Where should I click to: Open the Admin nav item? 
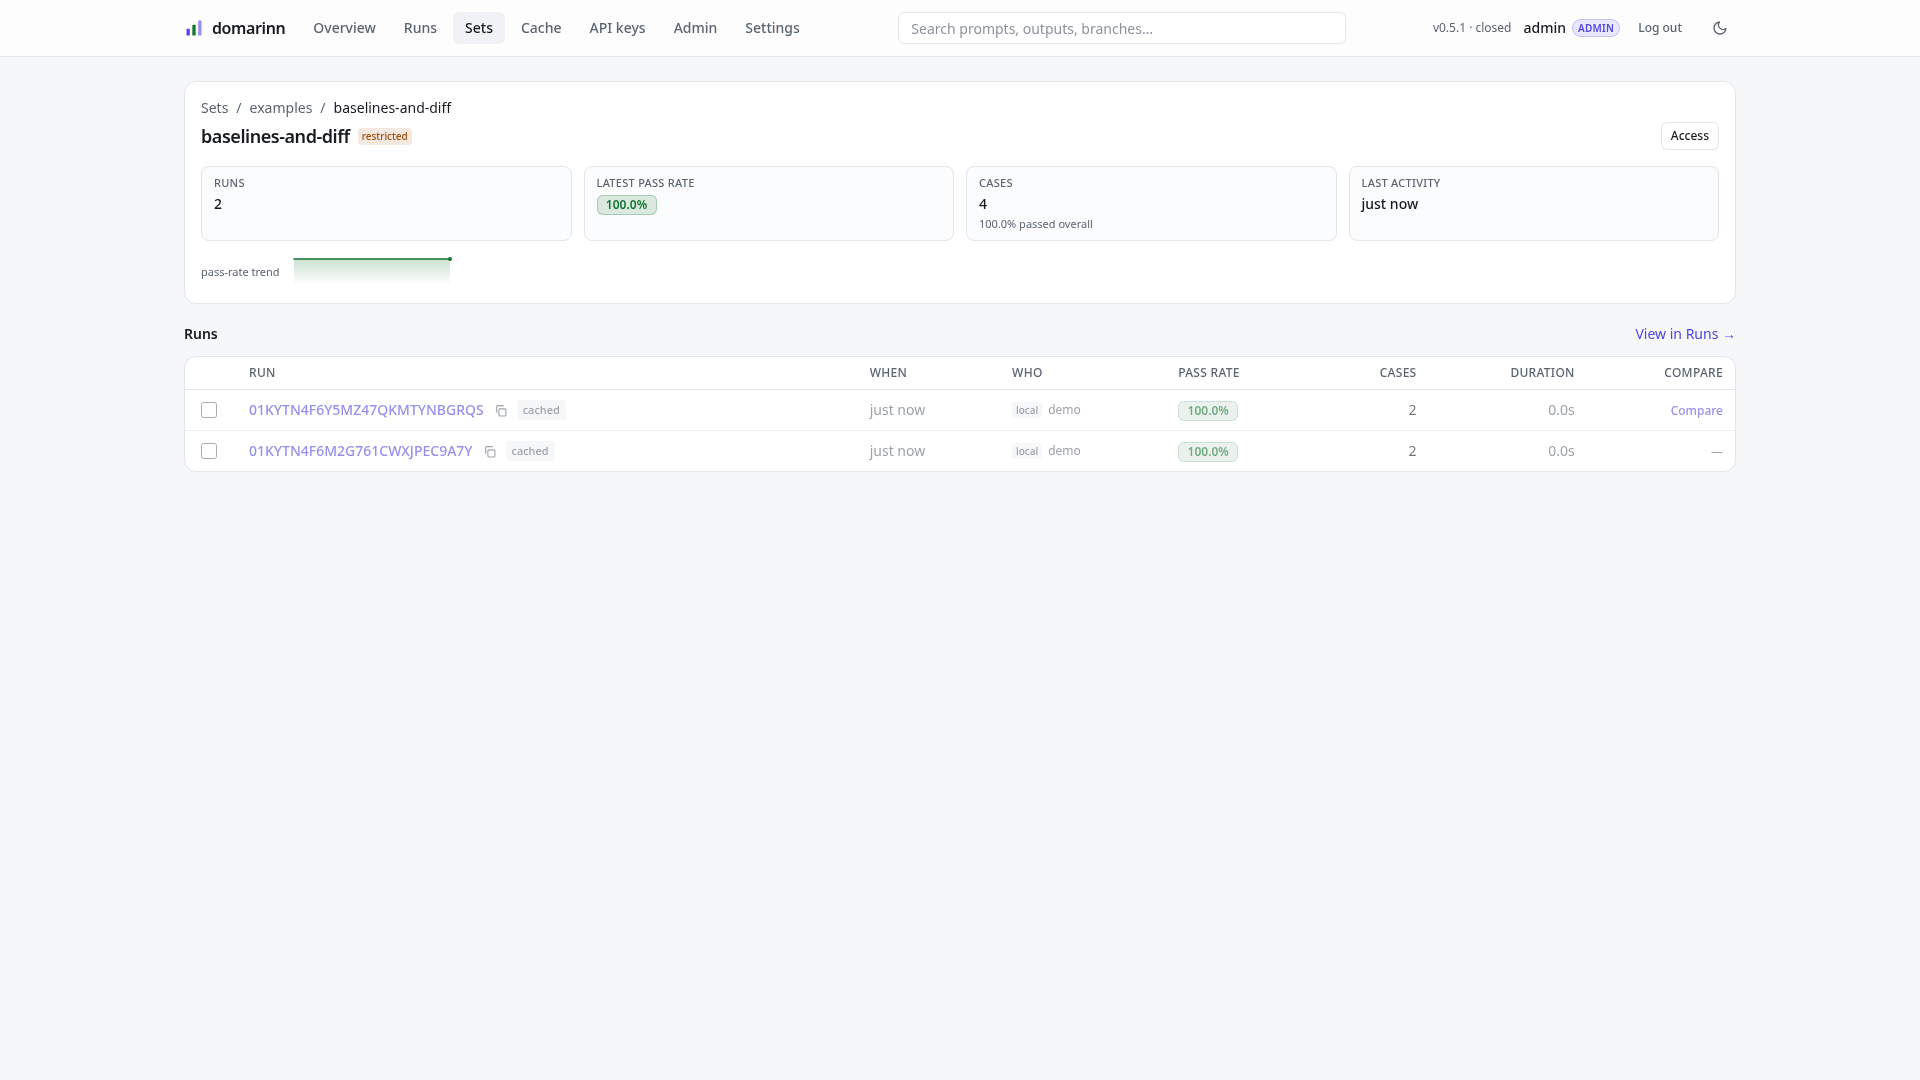(695, 28)
